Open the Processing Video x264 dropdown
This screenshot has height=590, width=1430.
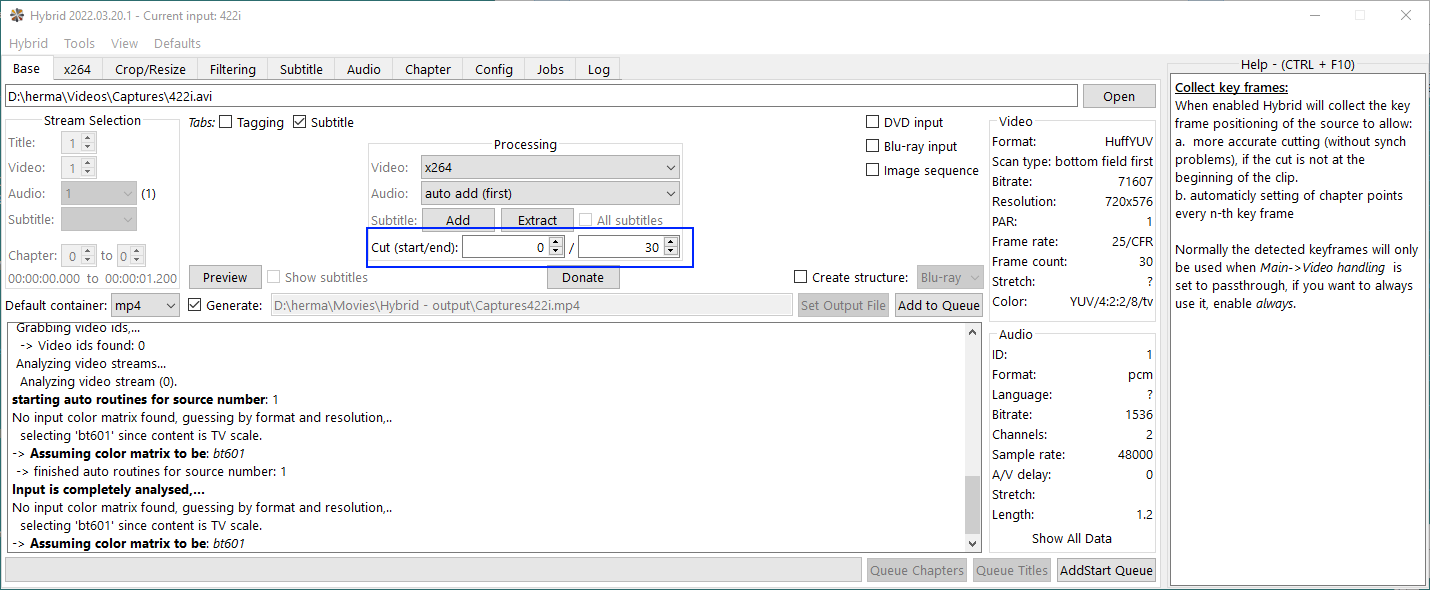tap(551, 167)
